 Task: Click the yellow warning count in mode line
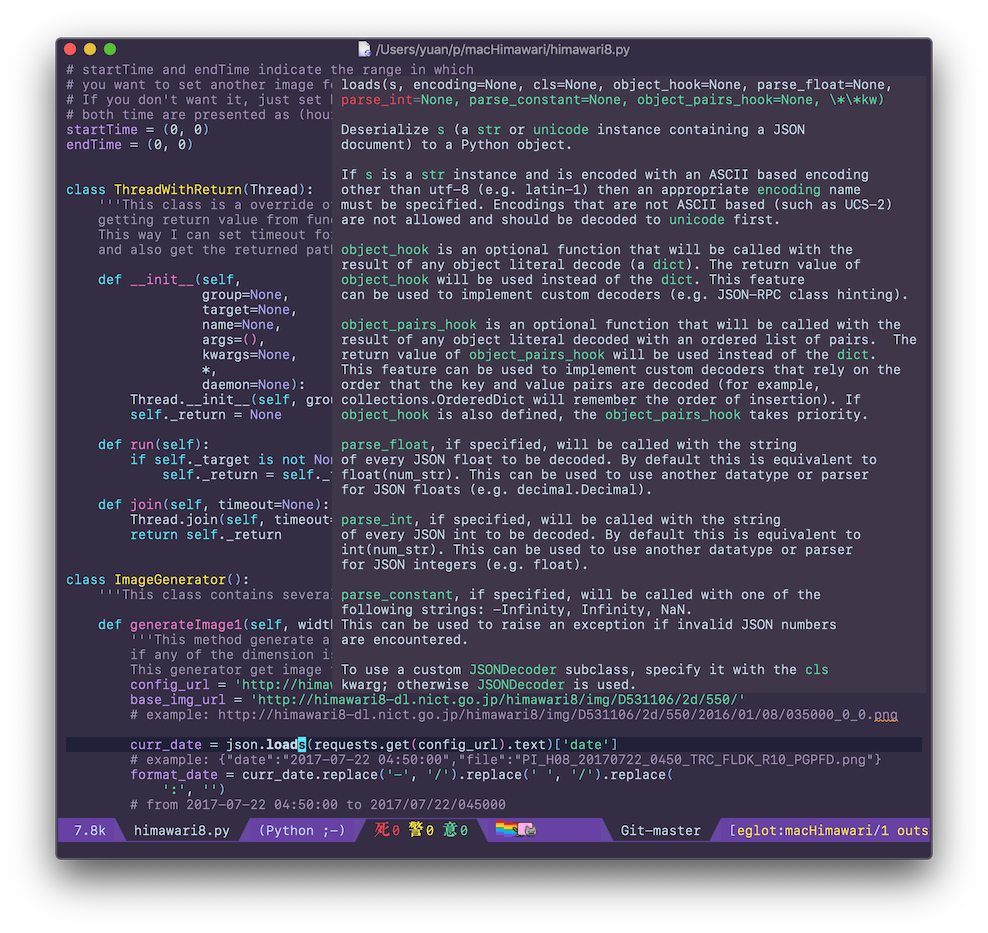(x=421, y=830)
